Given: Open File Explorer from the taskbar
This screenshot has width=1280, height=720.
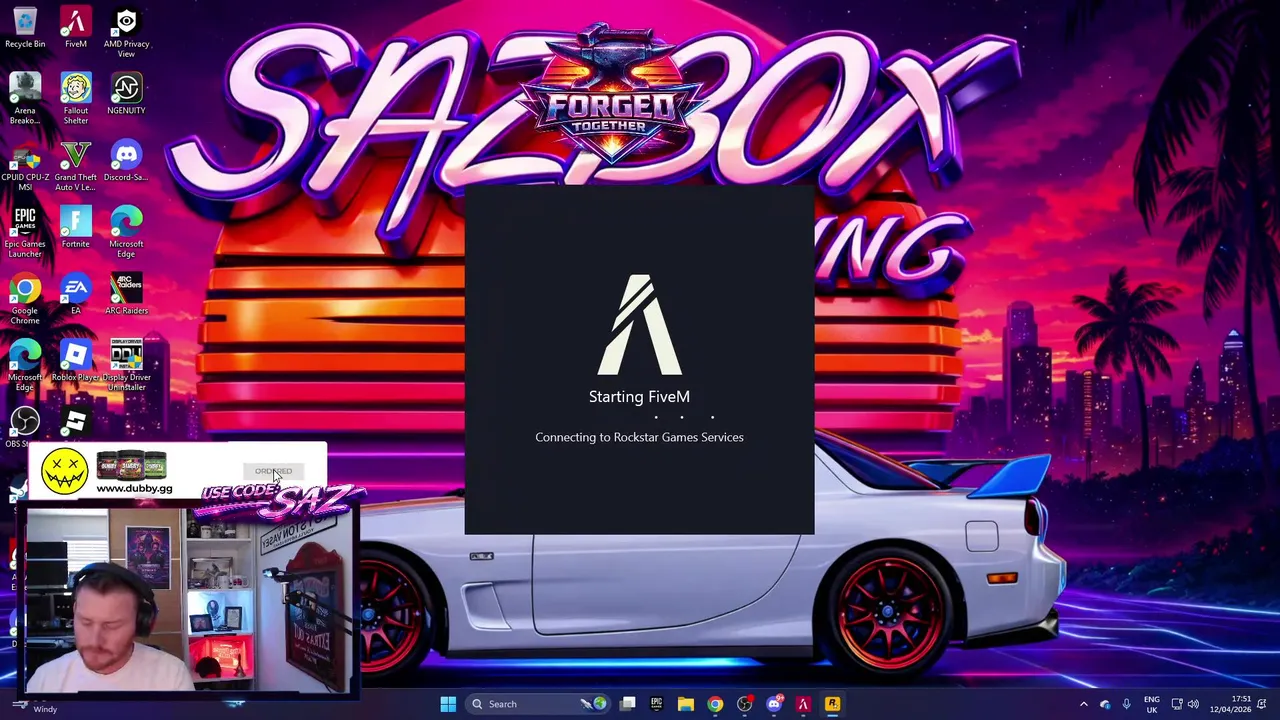Looking at the screenshot, I should [x=685, y=704].
